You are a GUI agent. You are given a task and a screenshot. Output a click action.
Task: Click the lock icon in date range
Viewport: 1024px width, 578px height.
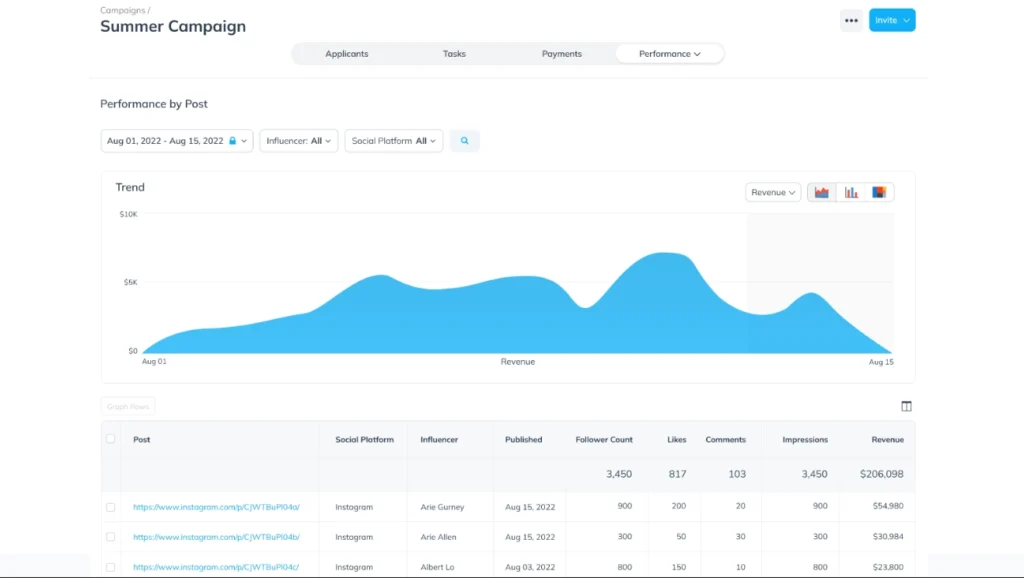pyautogui.click(x=233, y=141)
